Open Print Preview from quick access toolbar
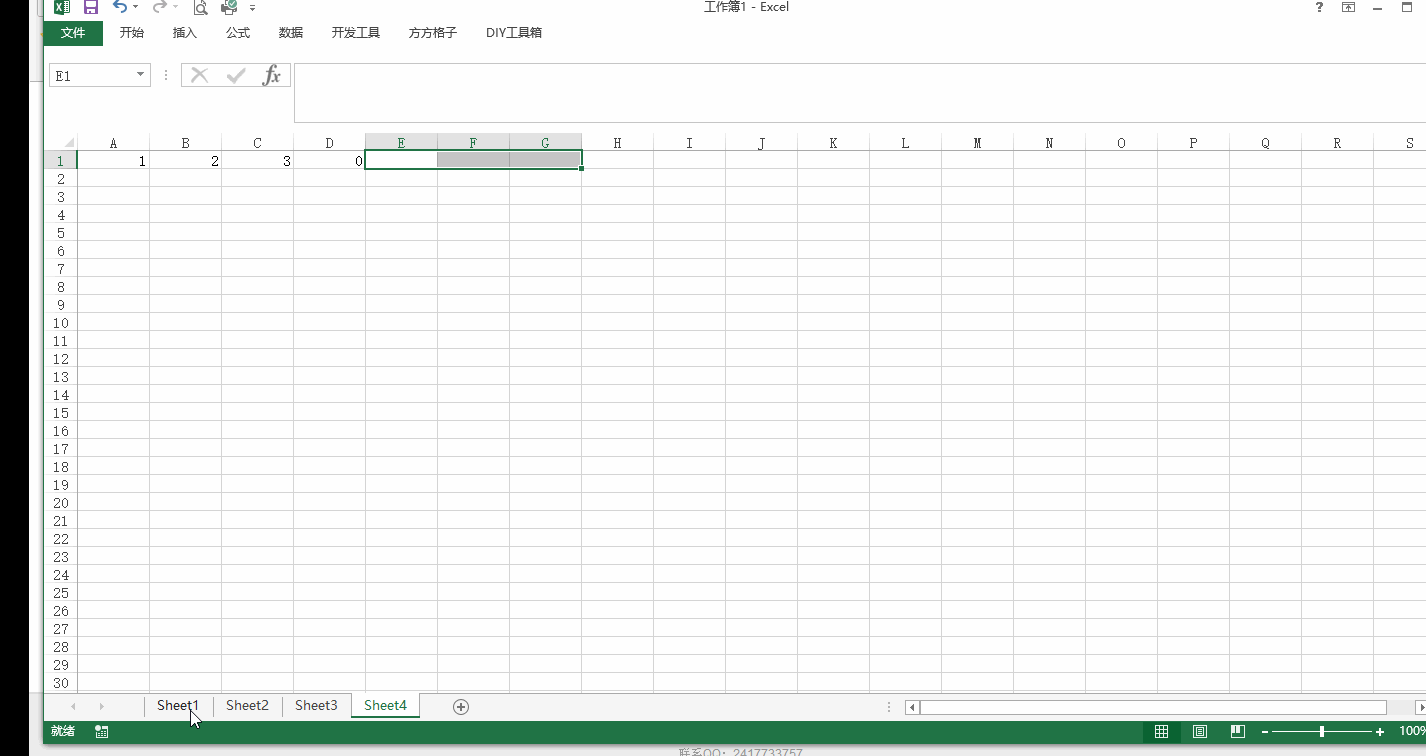 pyautogui.click(x=200, y=7)
